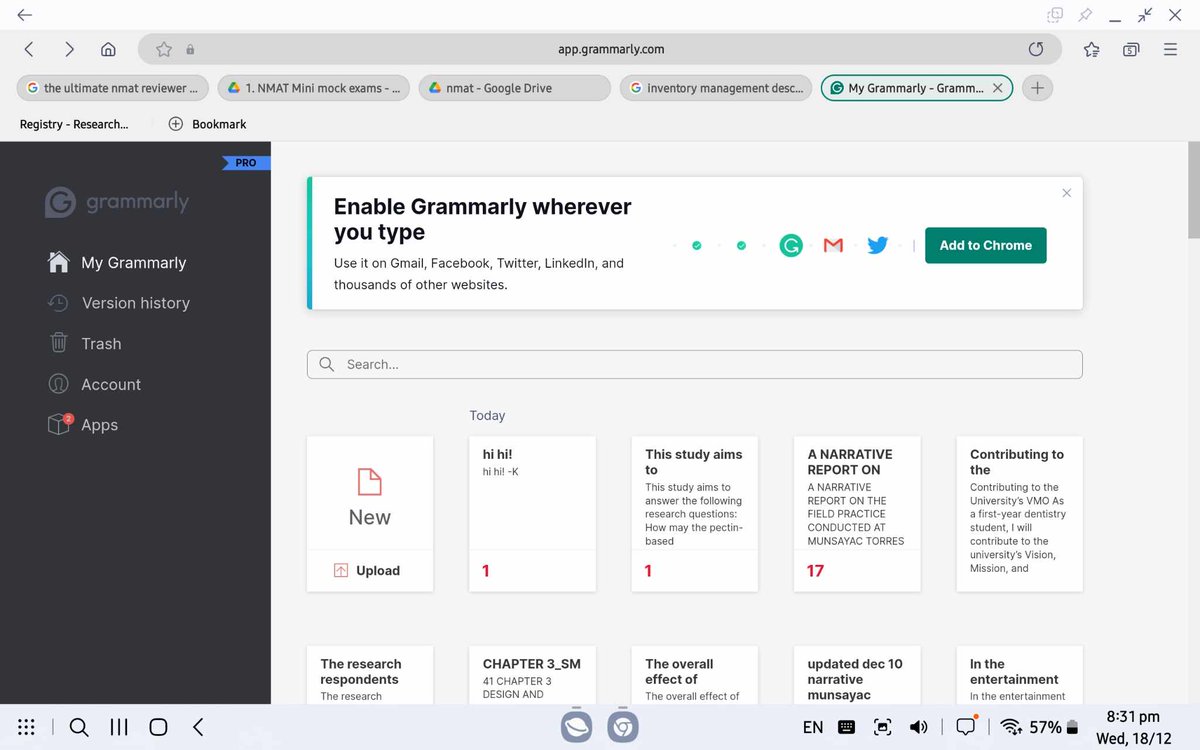Open the apps grid in the taskbar
Viewport: 1200px width, 750px height.
pyautogui.click(x=27, y=728)
